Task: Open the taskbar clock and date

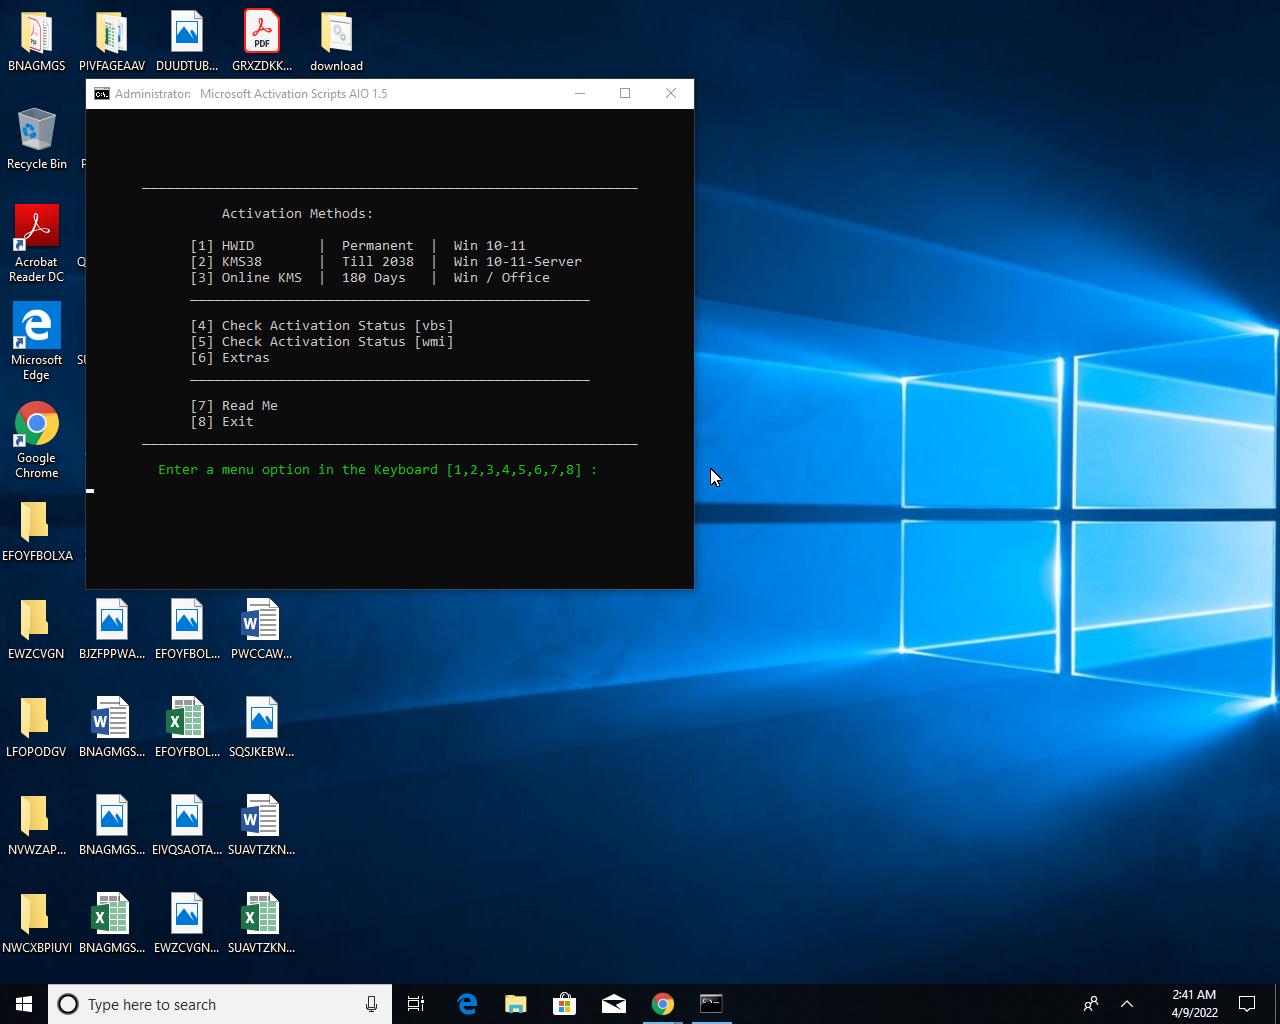Action: coord(1194,1004)
